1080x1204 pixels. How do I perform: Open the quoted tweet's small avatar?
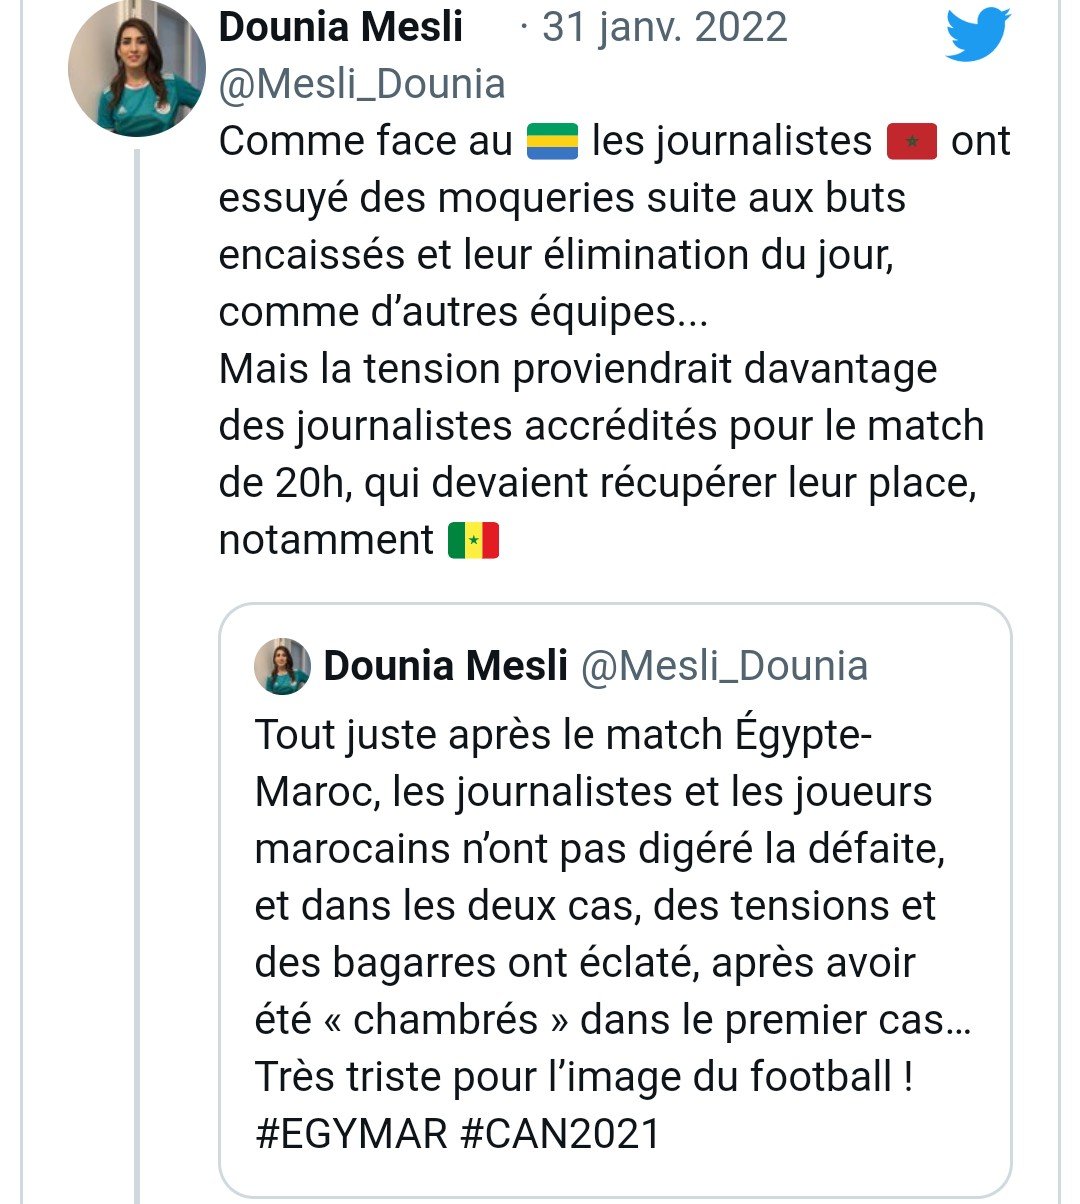pos(281,666)
